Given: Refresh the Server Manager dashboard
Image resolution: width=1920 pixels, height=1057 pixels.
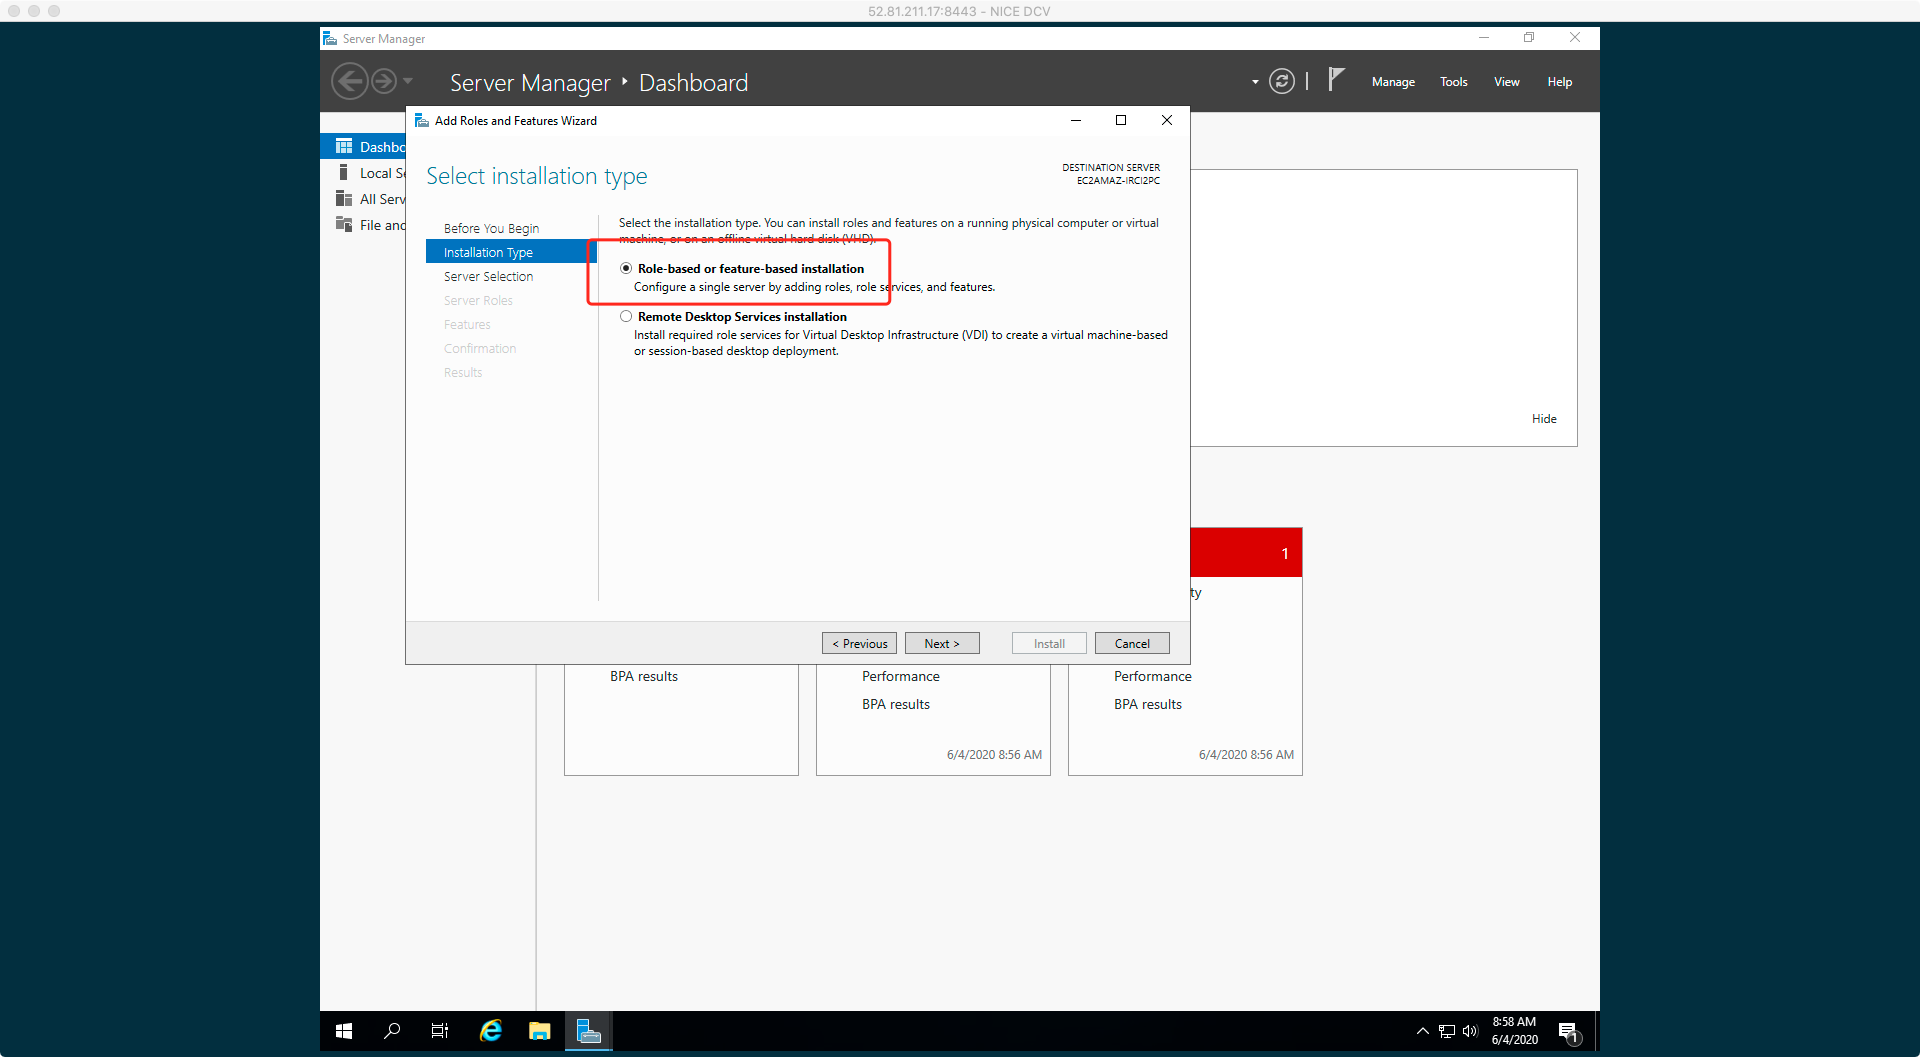Looking at the screenshot, I should tap(1281, 81).
